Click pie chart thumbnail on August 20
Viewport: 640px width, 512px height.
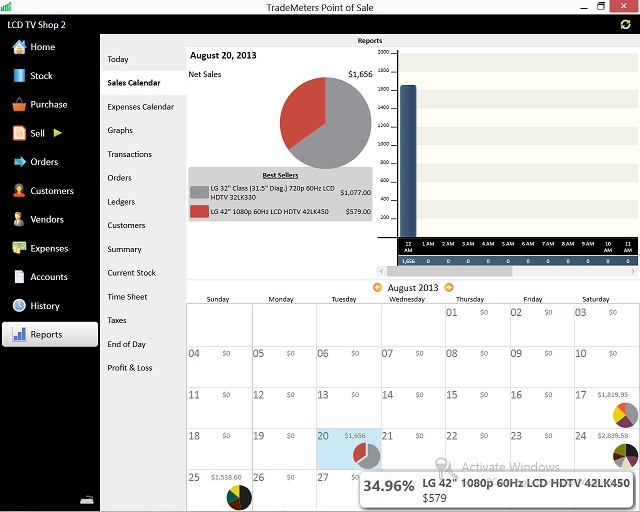367,456
